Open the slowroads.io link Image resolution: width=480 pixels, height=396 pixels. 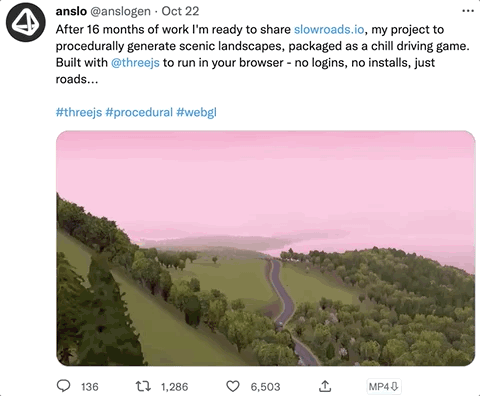coord(329,29)
